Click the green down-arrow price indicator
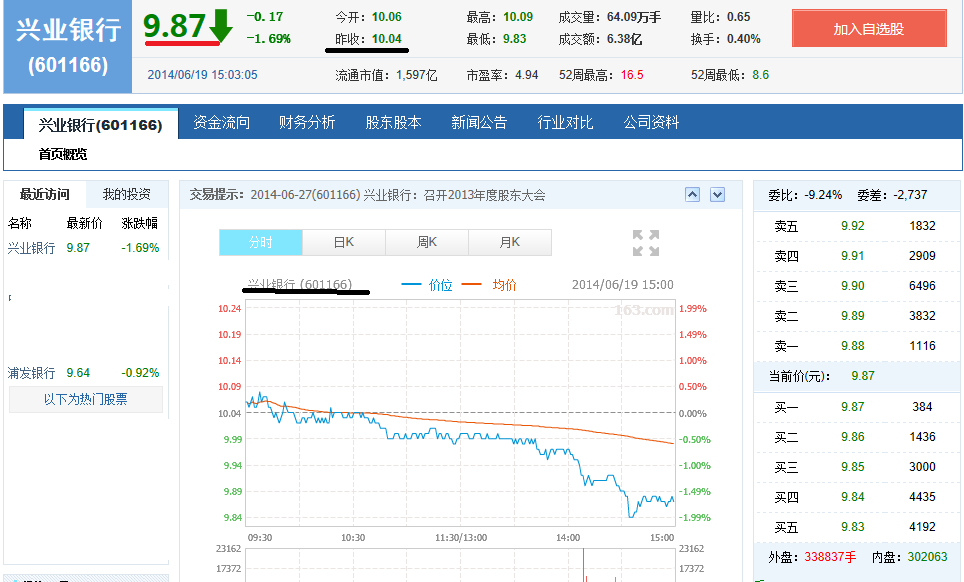964x582 pixels. [x=220, y=26]
